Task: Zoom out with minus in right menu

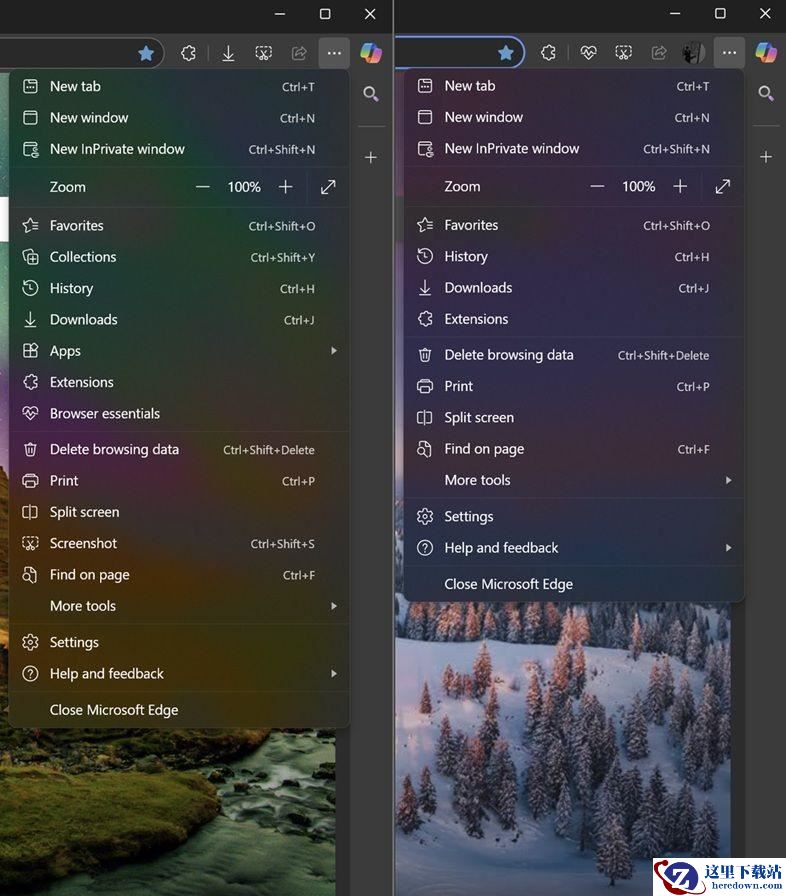Action: 597,186
